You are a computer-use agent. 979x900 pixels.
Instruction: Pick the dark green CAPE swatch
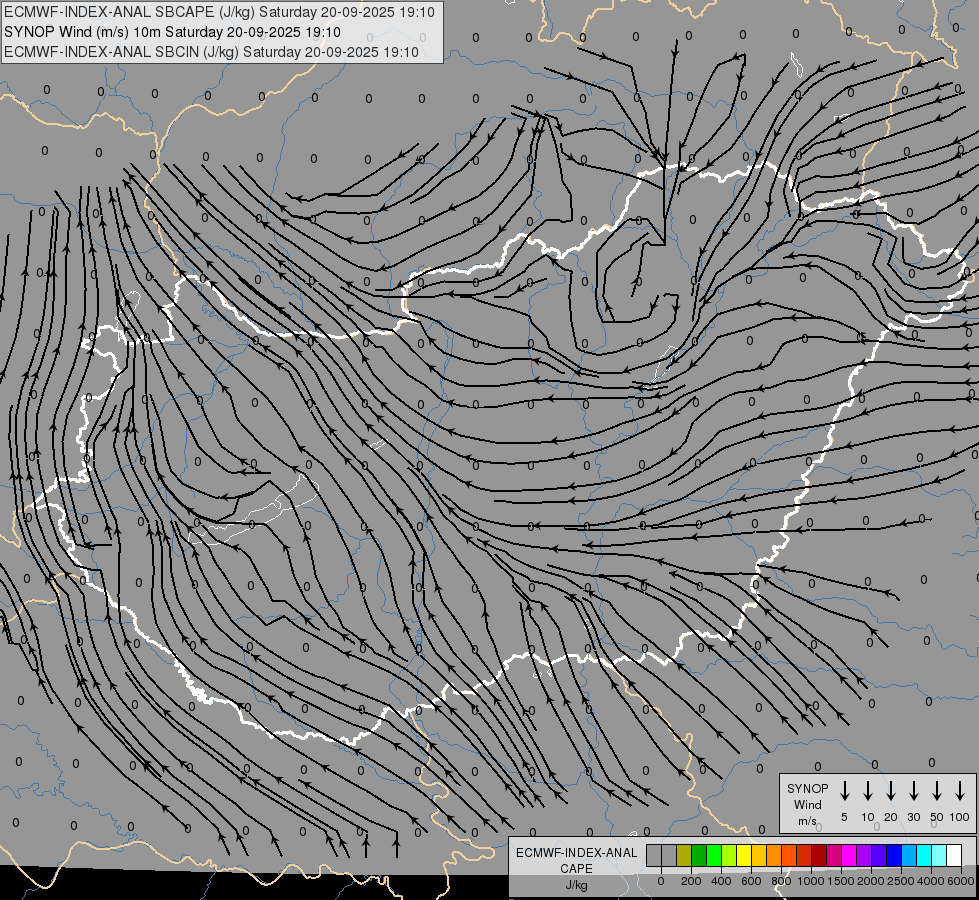[x=699, y=856]
